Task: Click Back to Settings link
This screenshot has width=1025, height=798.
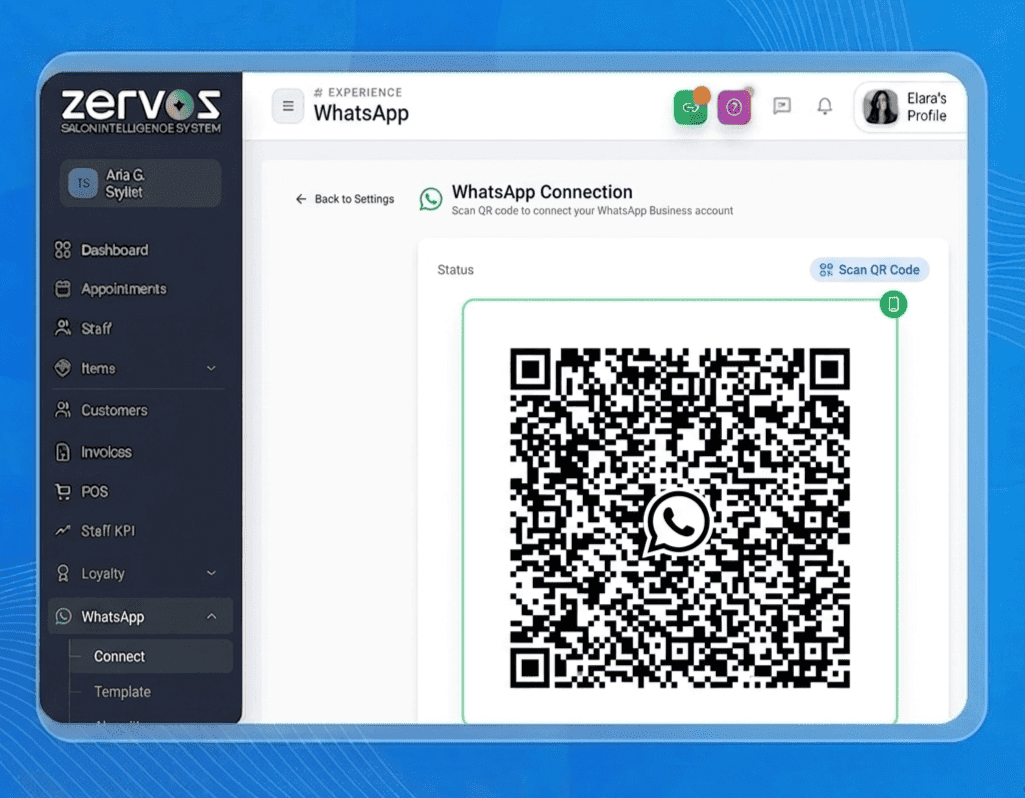Action: coord(345,199)
